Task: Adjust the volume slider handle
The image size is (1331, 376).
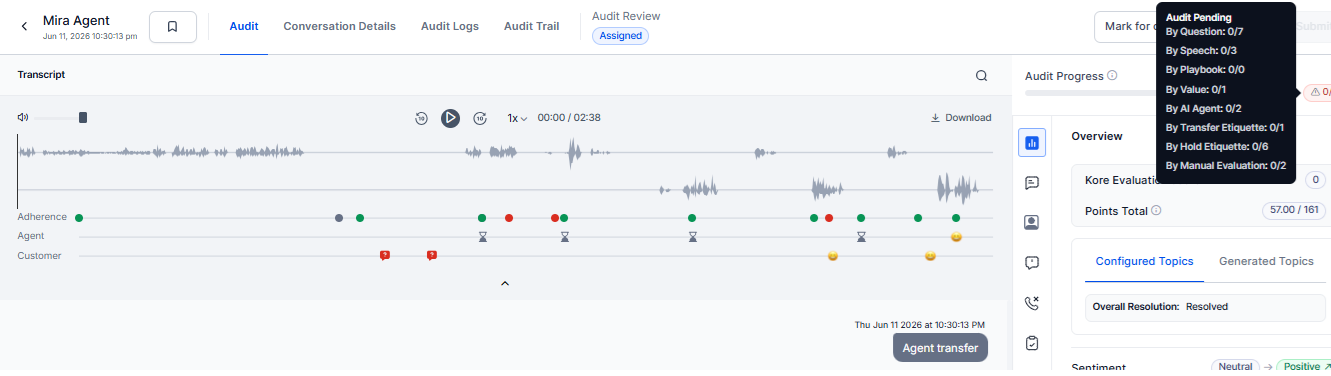Action: (x=83, y=118)
